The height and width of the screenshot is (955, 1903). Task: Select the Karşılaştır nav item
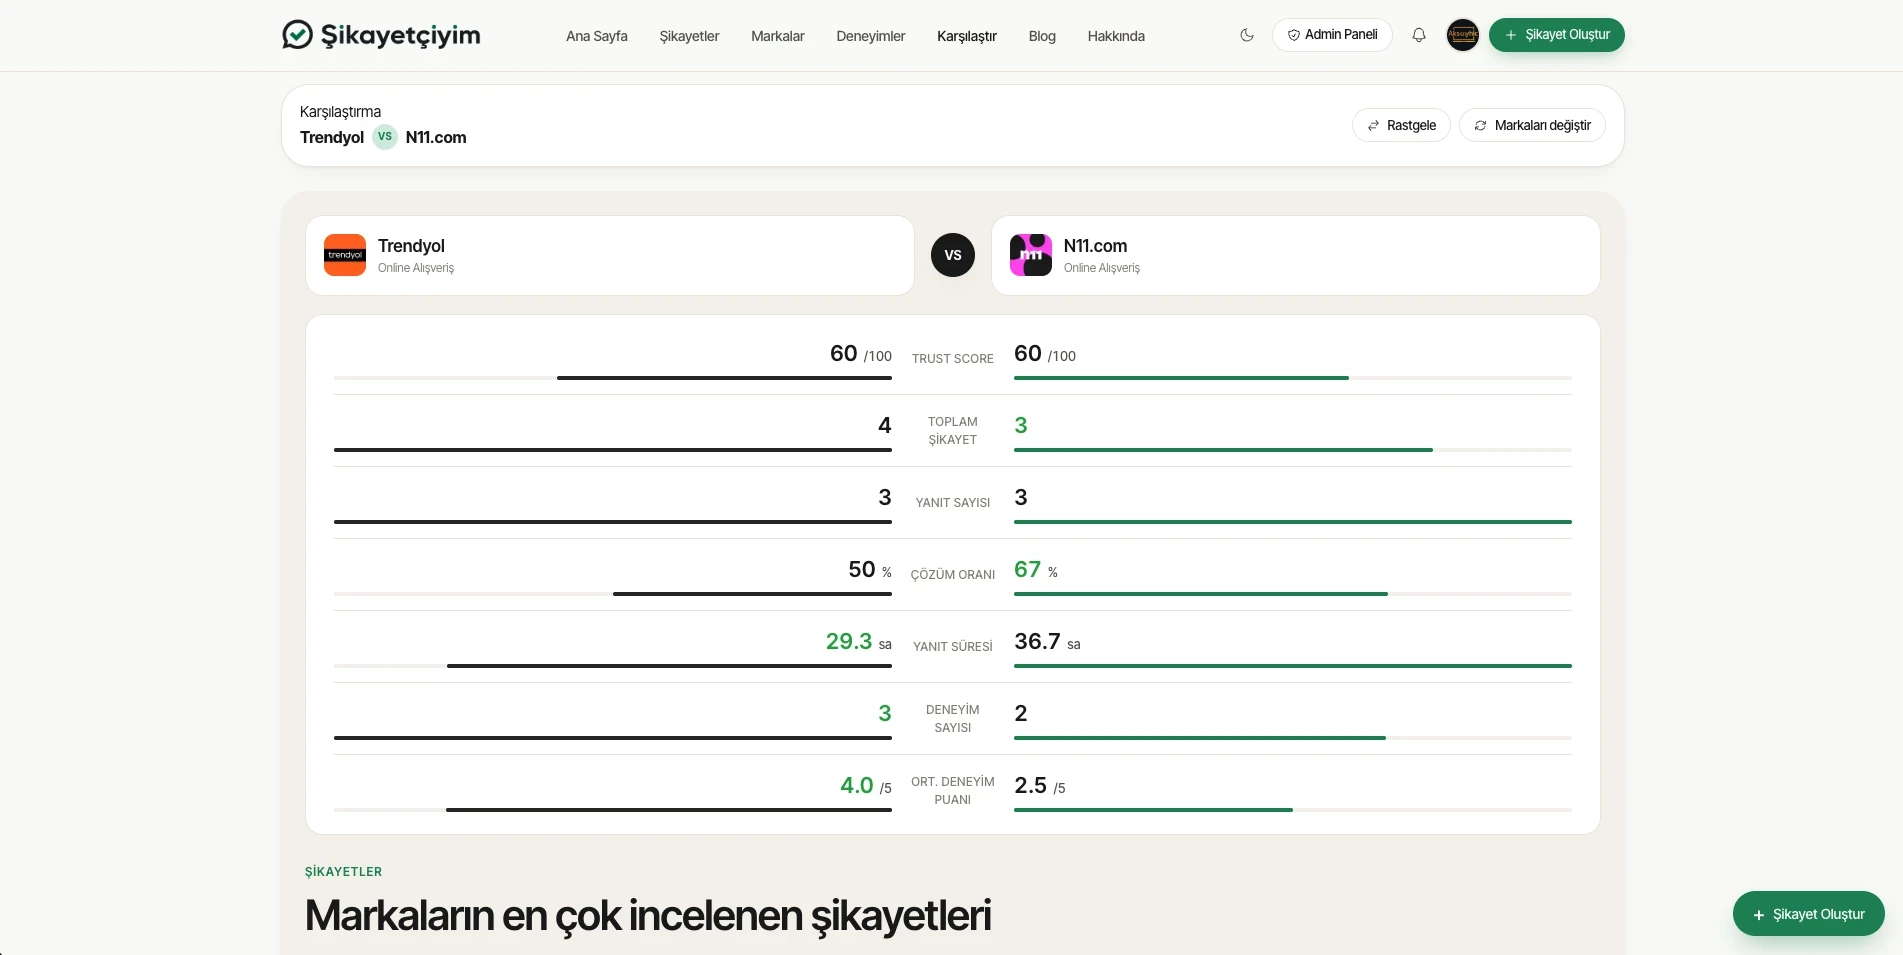coord(967,36)
